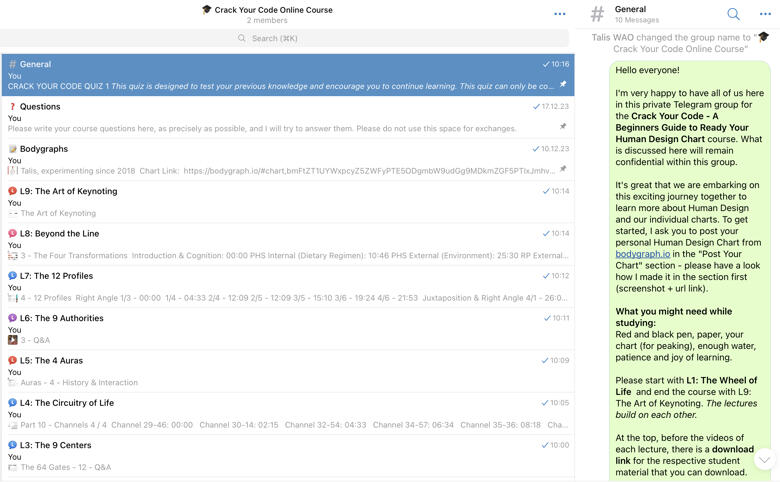Screen dimensions: 780x482
Task: Open the bodygraph.io link in message
Action: 642,254
